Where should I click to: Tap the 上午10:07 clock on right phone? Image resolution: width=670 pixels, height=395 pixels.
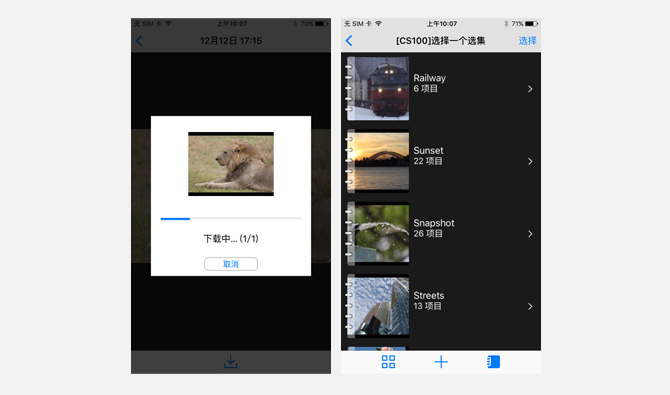click(442, 24)
